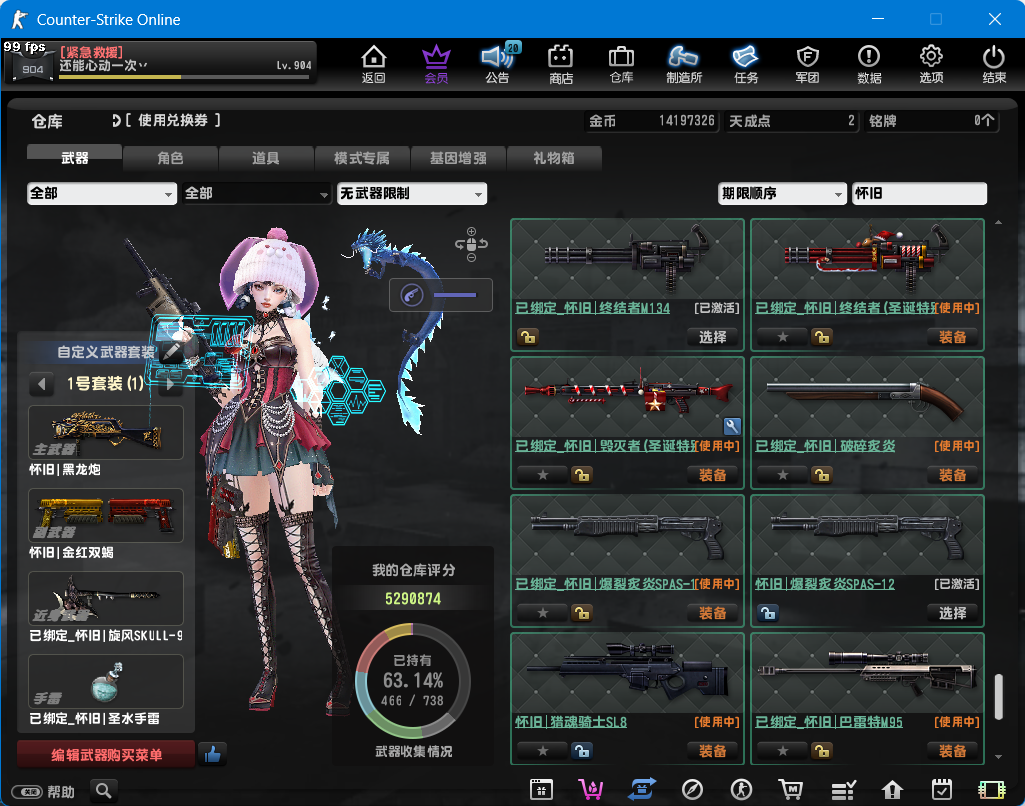Screen dimensions: 1025x806
Task: Click the 怀旧 search input field
Action: (919, 193)
